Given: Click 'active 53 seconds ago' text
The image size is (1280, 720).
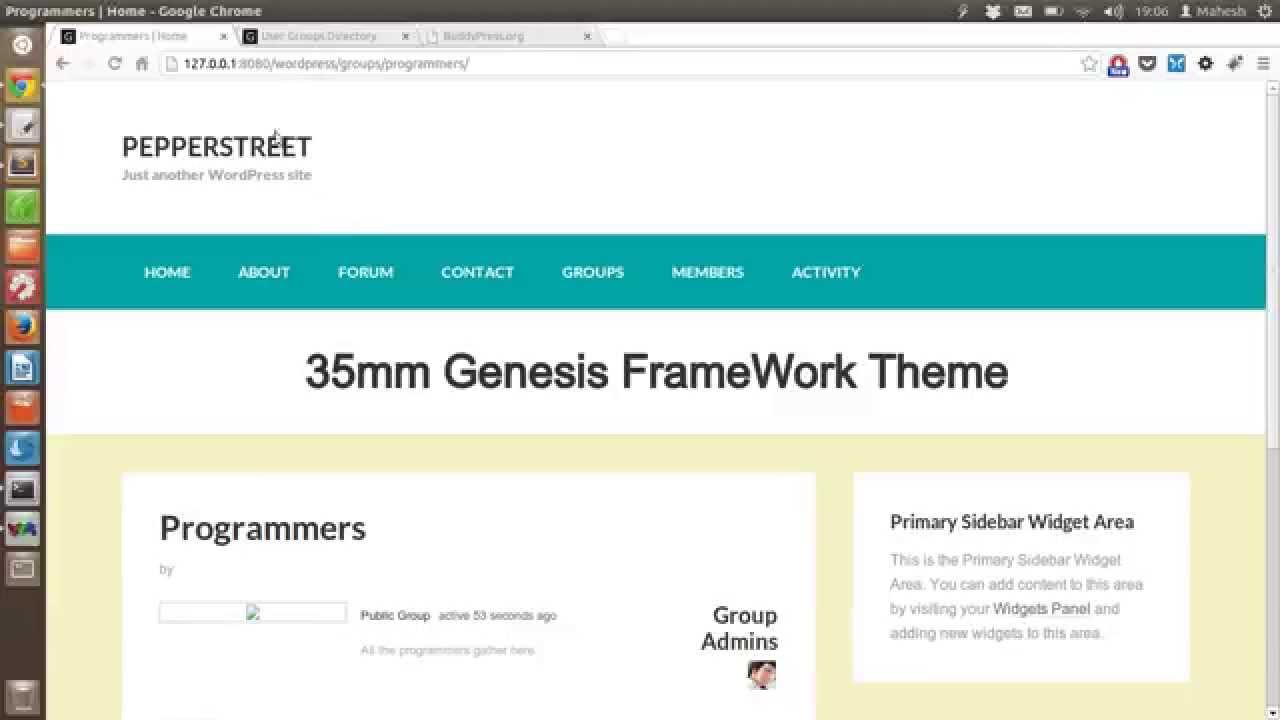Looking at the screenshot, I should 497,616.
